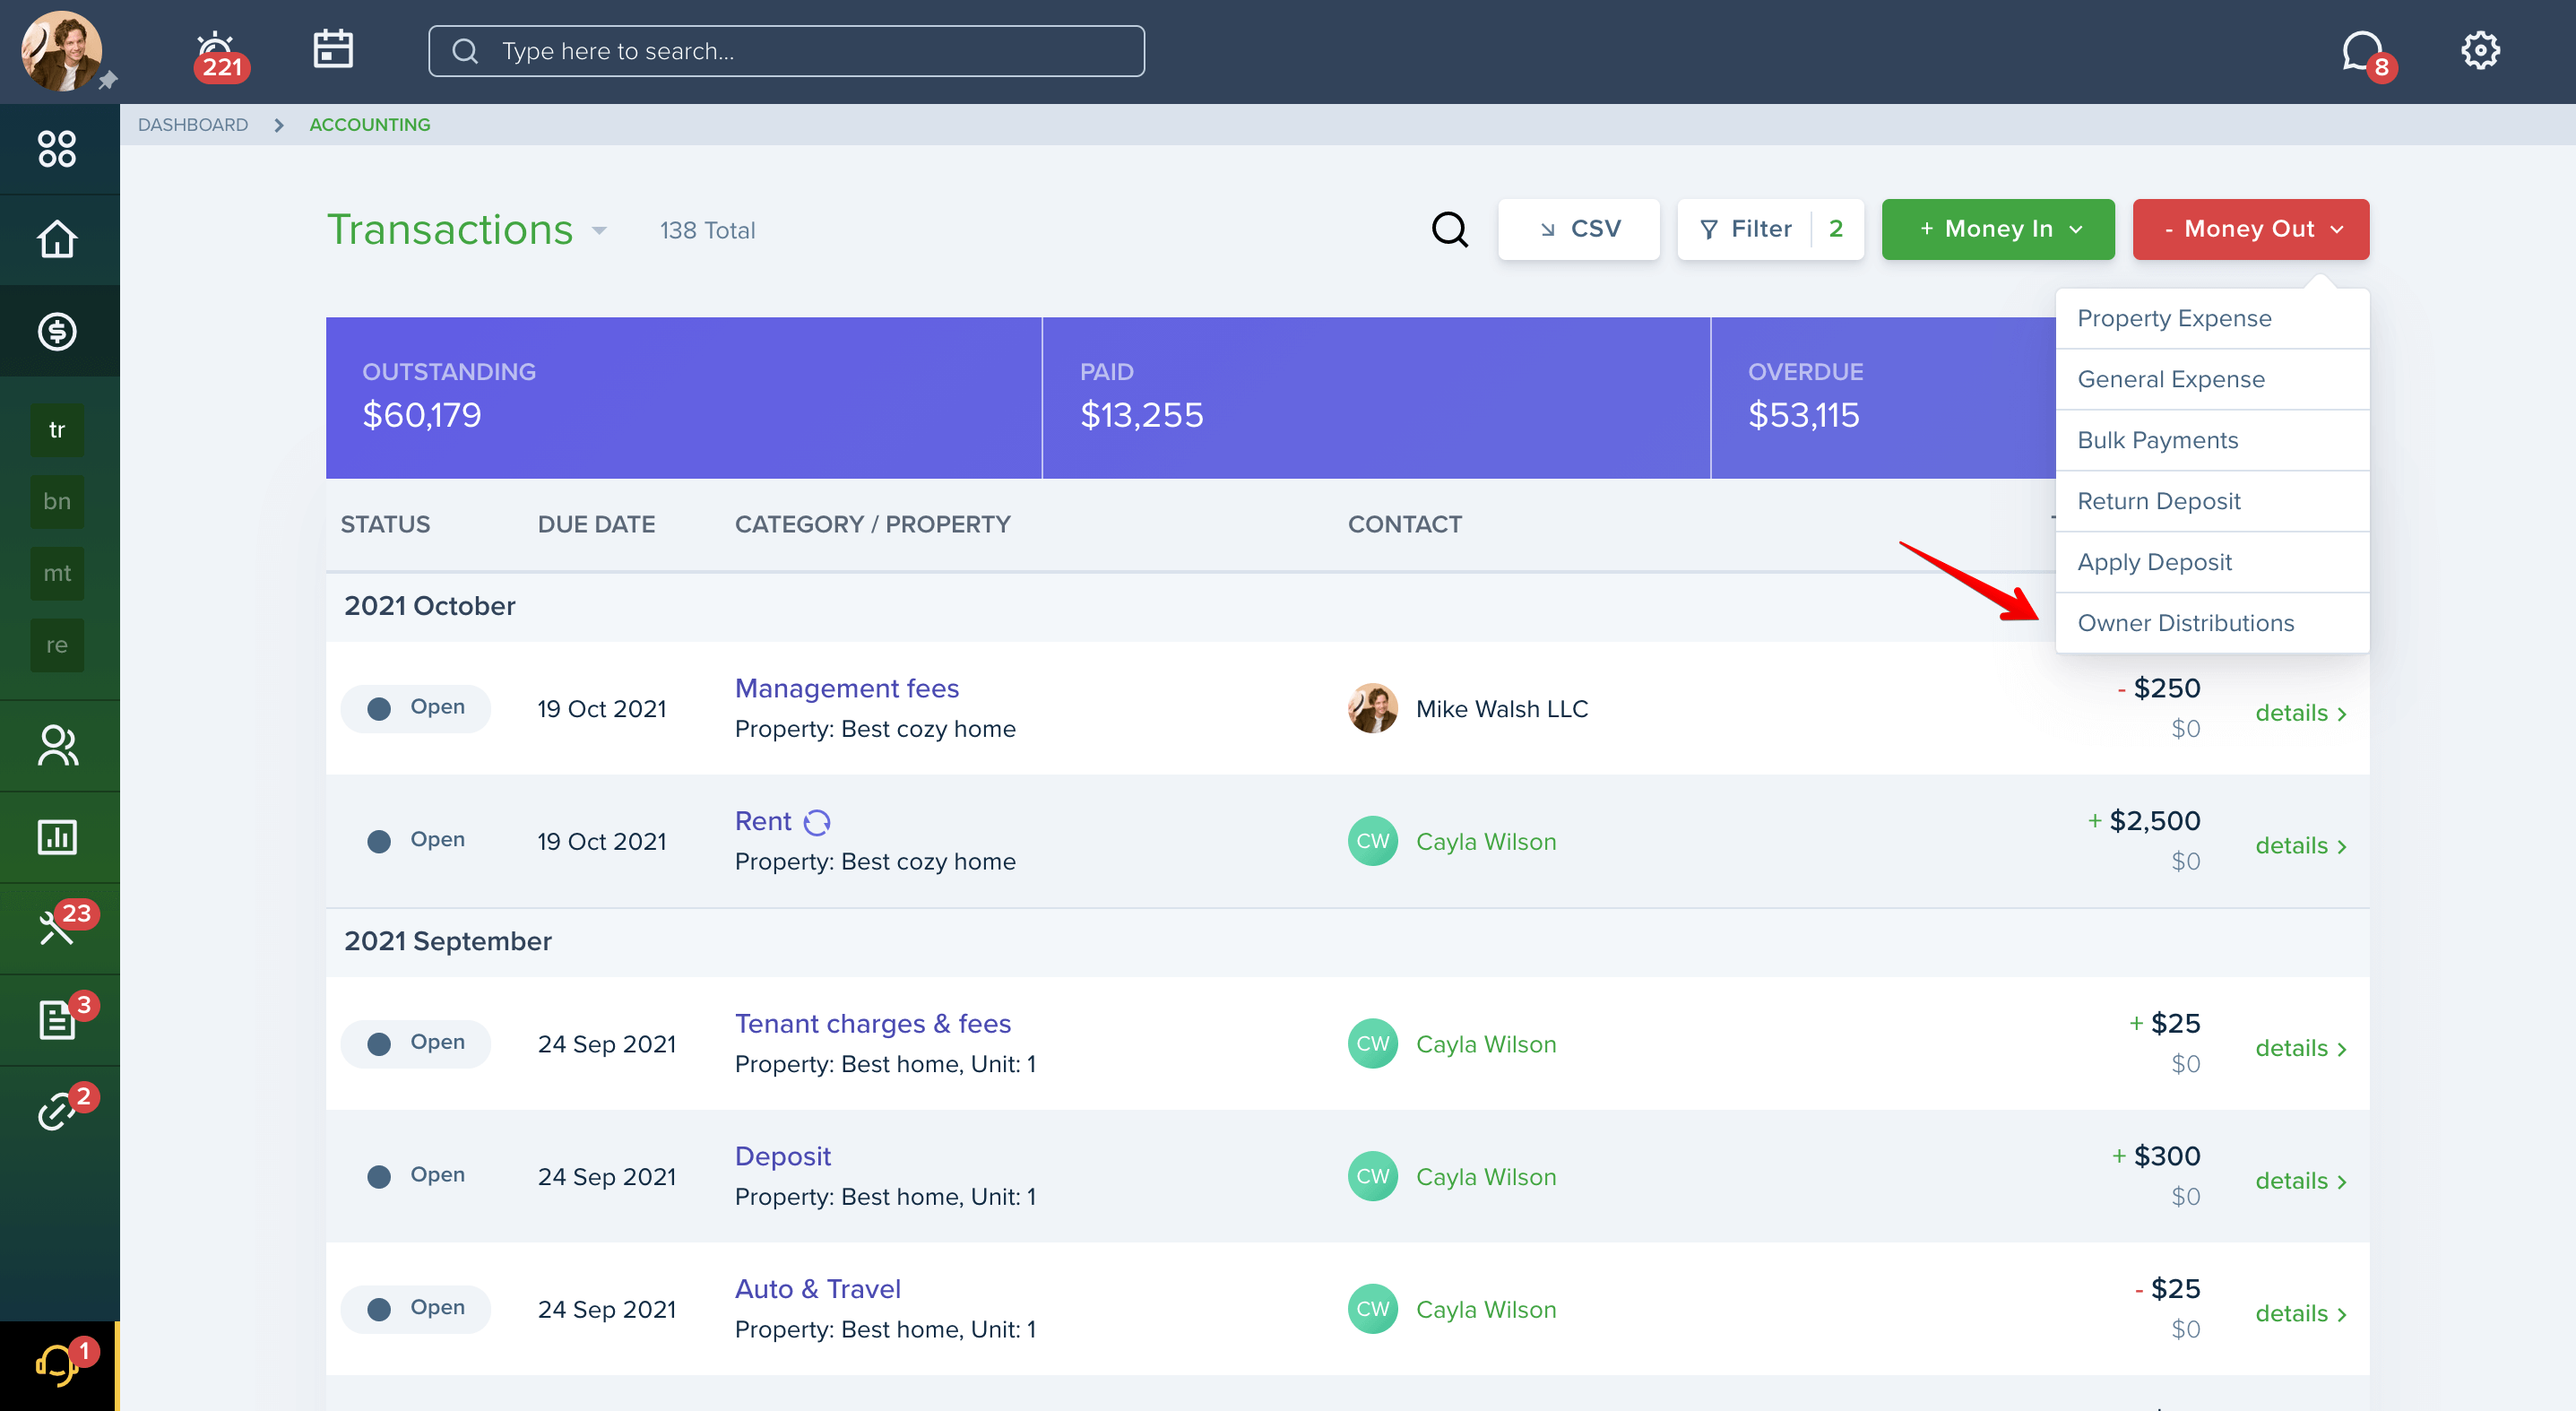Select Return Deposit menu item
This screenshot has height=1411, width=2576.
[2211, 501]
